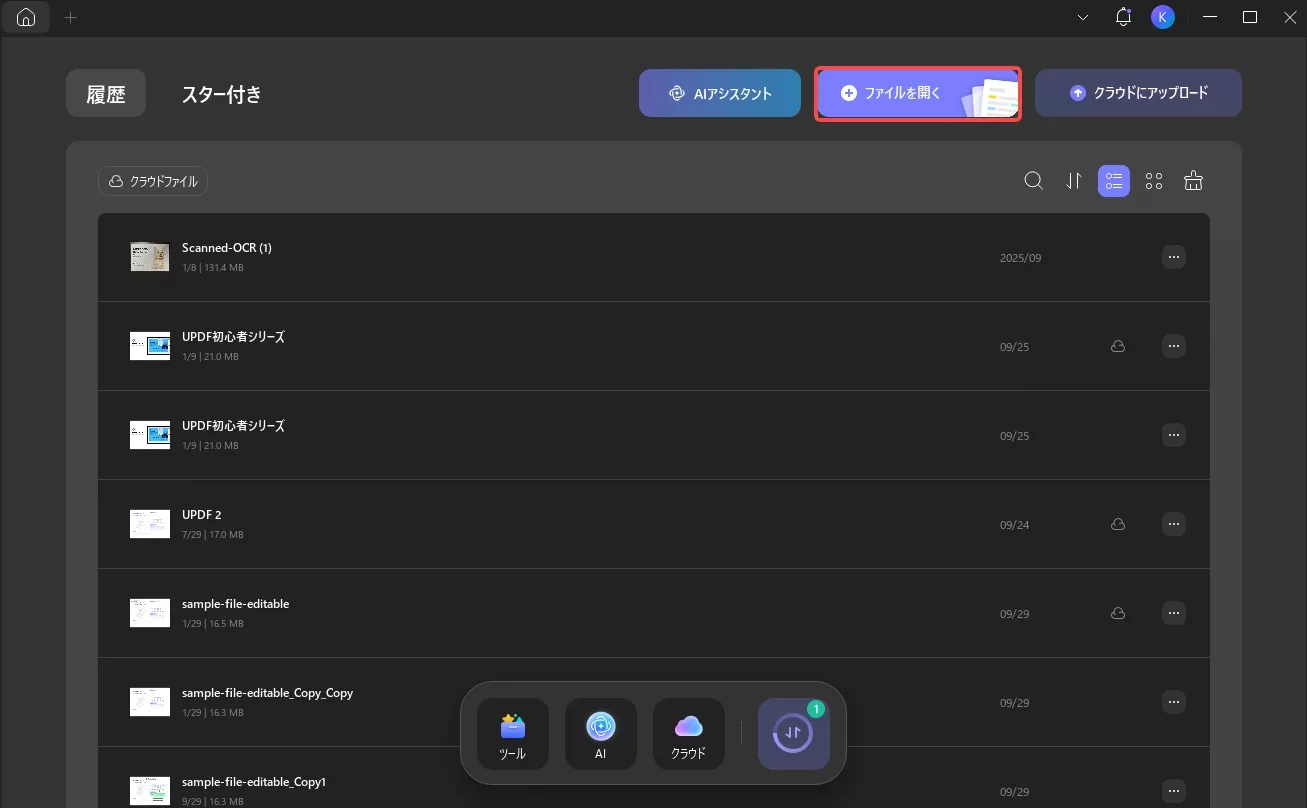Launch the AIアシスタント button
The image size is (1307, 808).
(720, 93)
